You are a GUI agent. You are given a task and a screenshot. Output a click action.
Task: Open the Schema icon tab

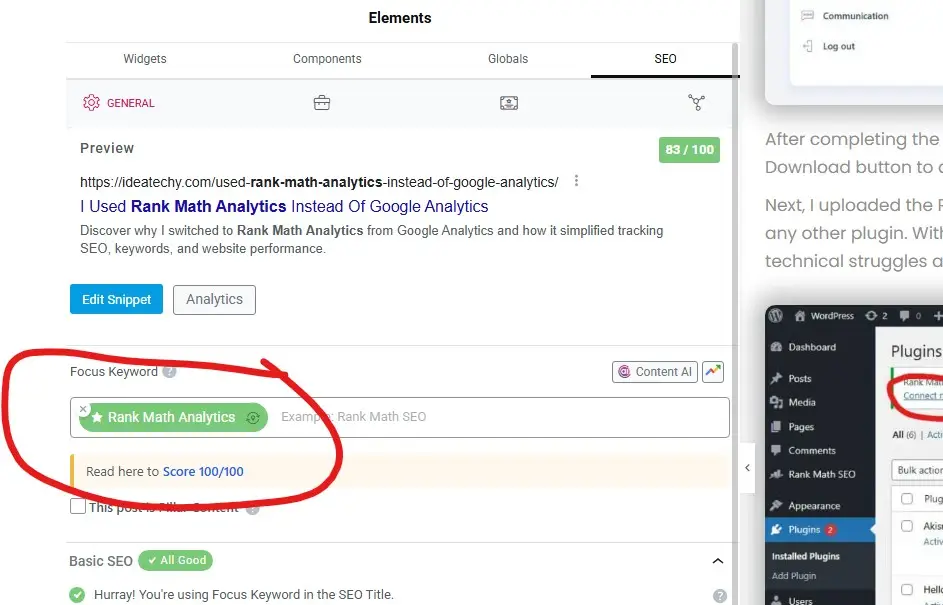509,103
